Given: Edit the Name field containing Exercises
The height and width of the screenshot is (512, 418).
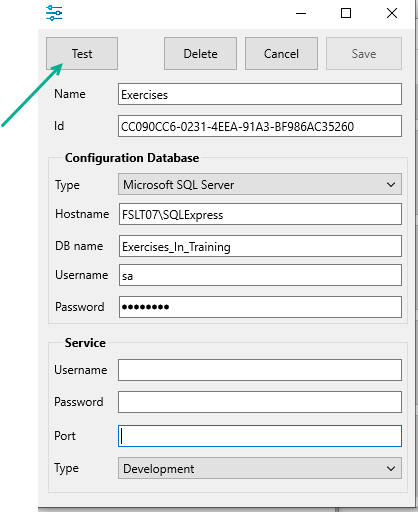Looking at the screenshot, I should 260,94.
